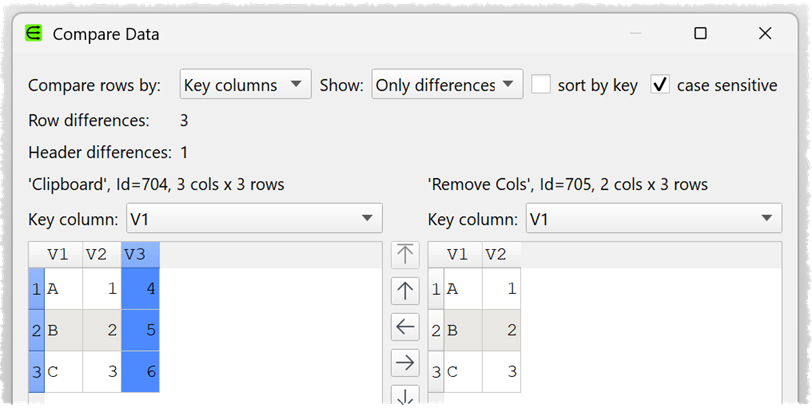Click the left arrow button
The height and width of the screenshot is (408, 812).
click(x=405, y=326)
